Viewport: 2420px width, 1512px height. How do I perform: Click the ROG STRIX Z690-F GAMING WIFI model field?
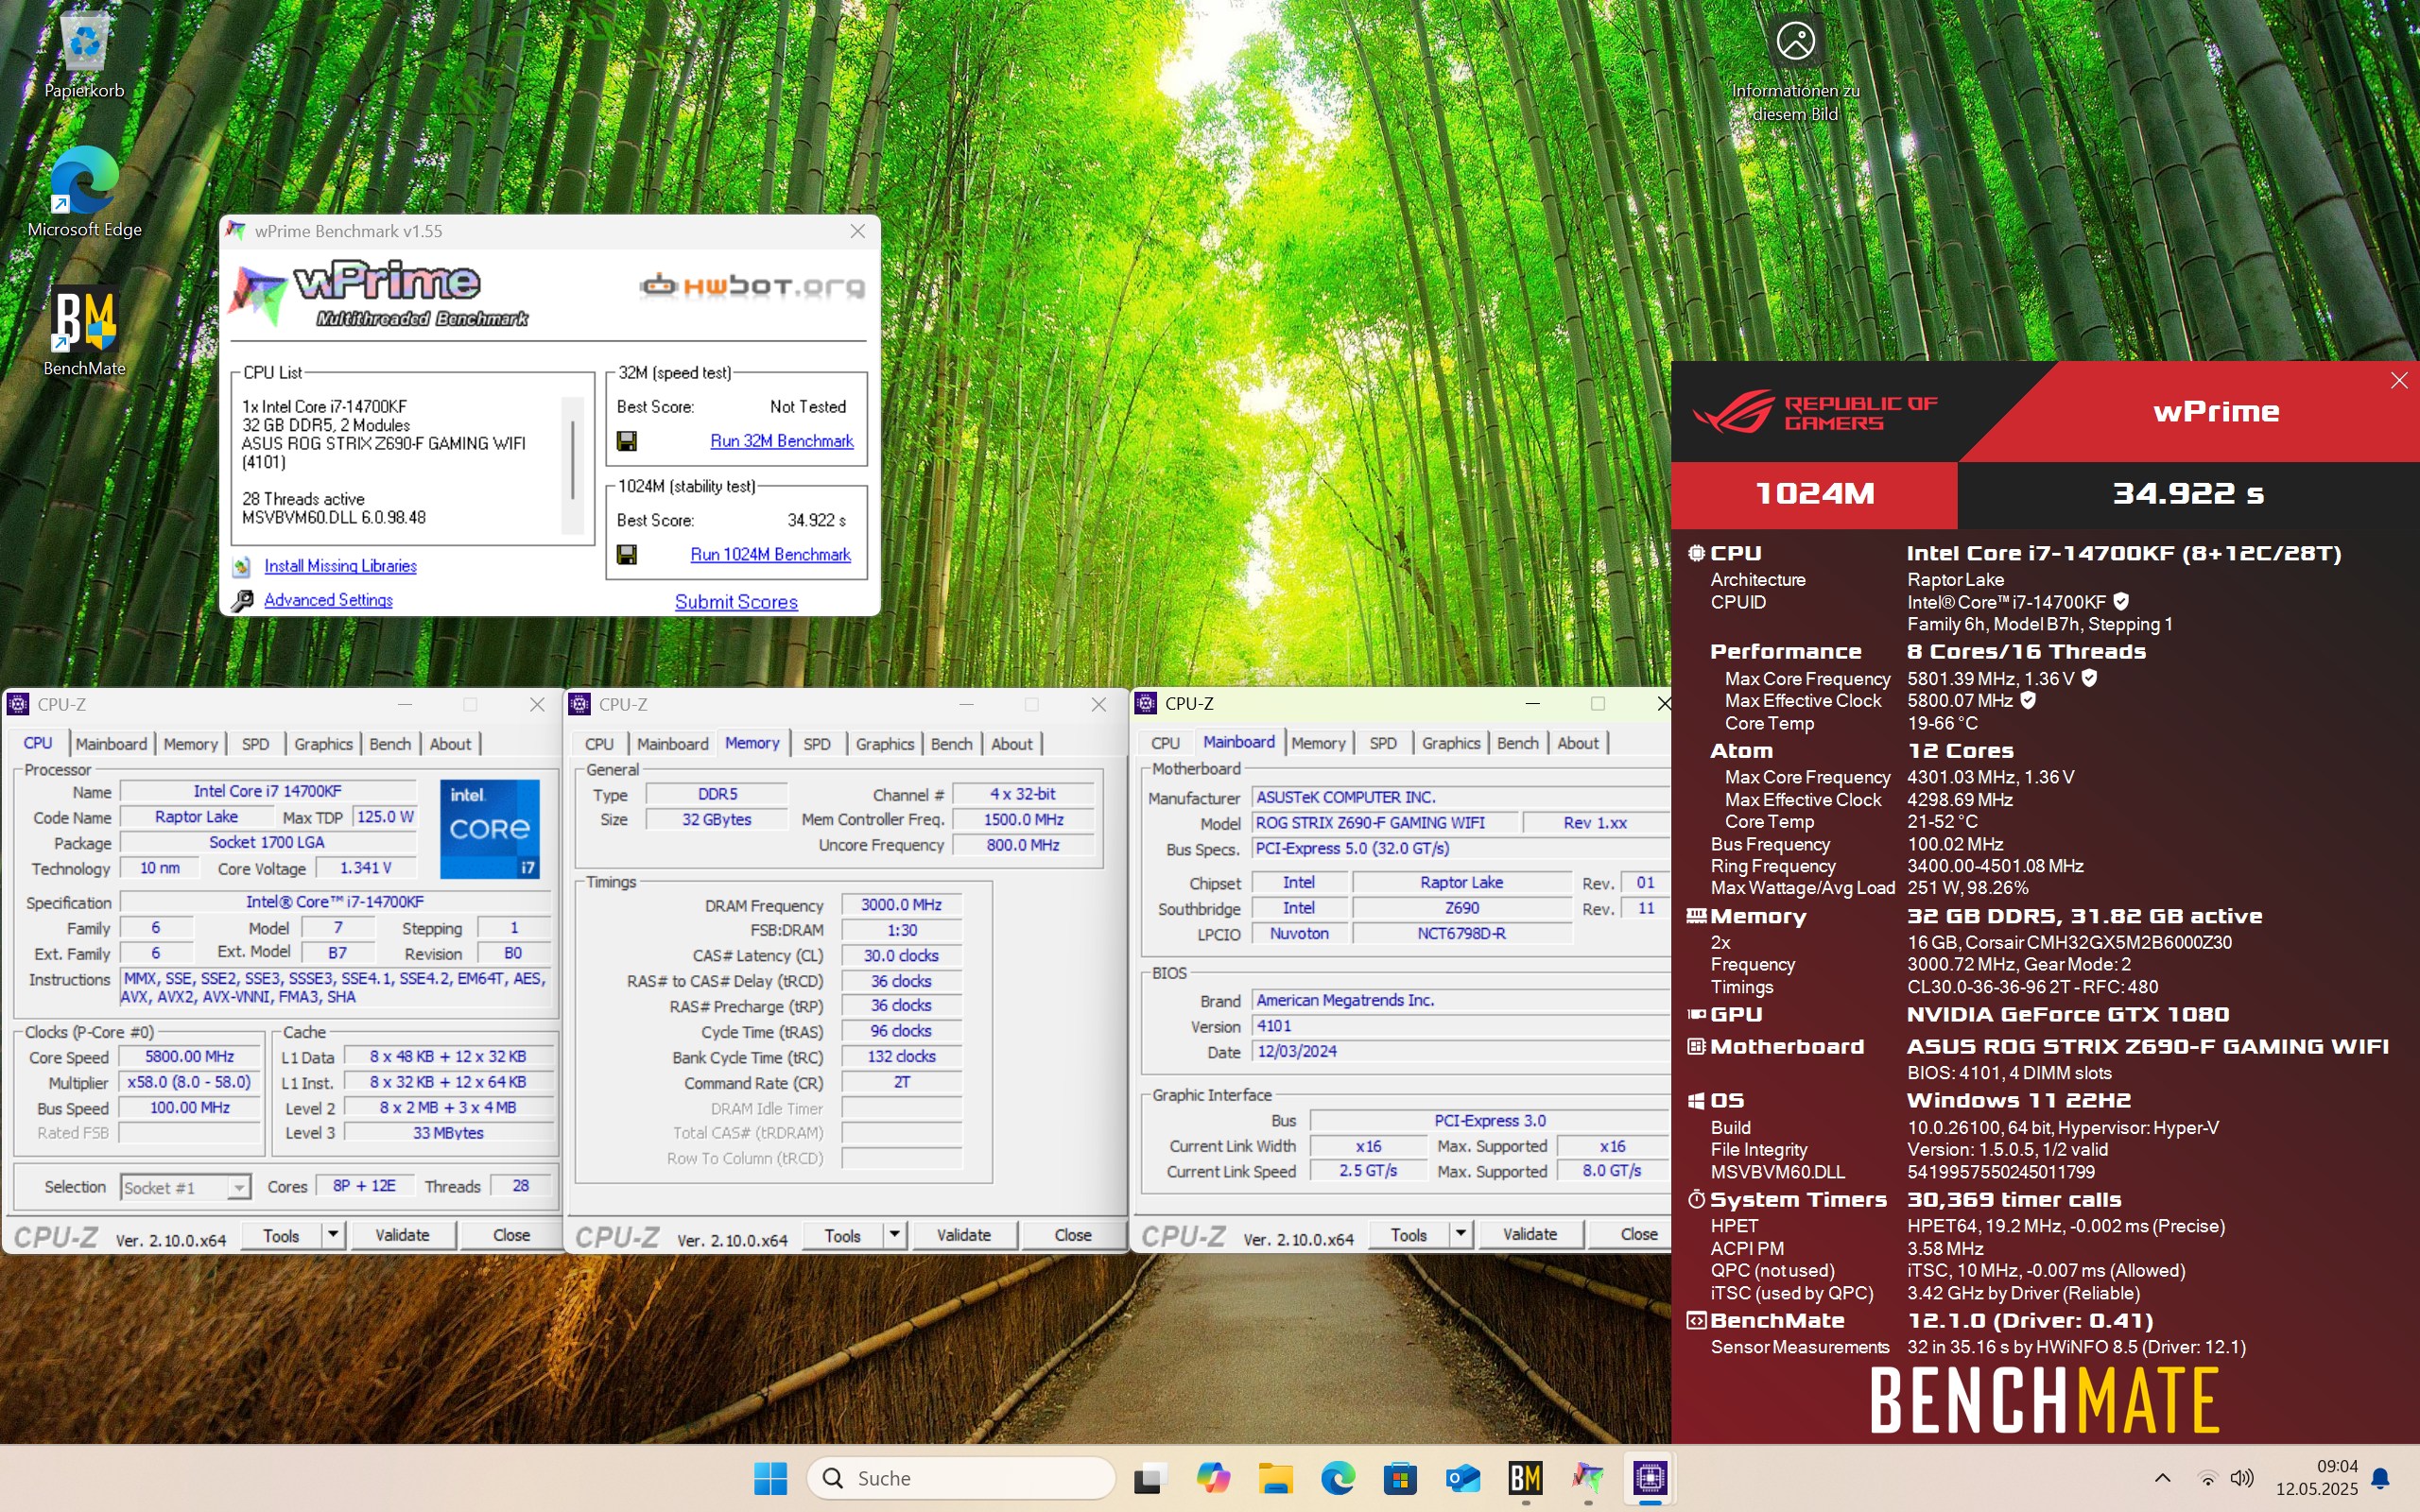coord(1384,823)
